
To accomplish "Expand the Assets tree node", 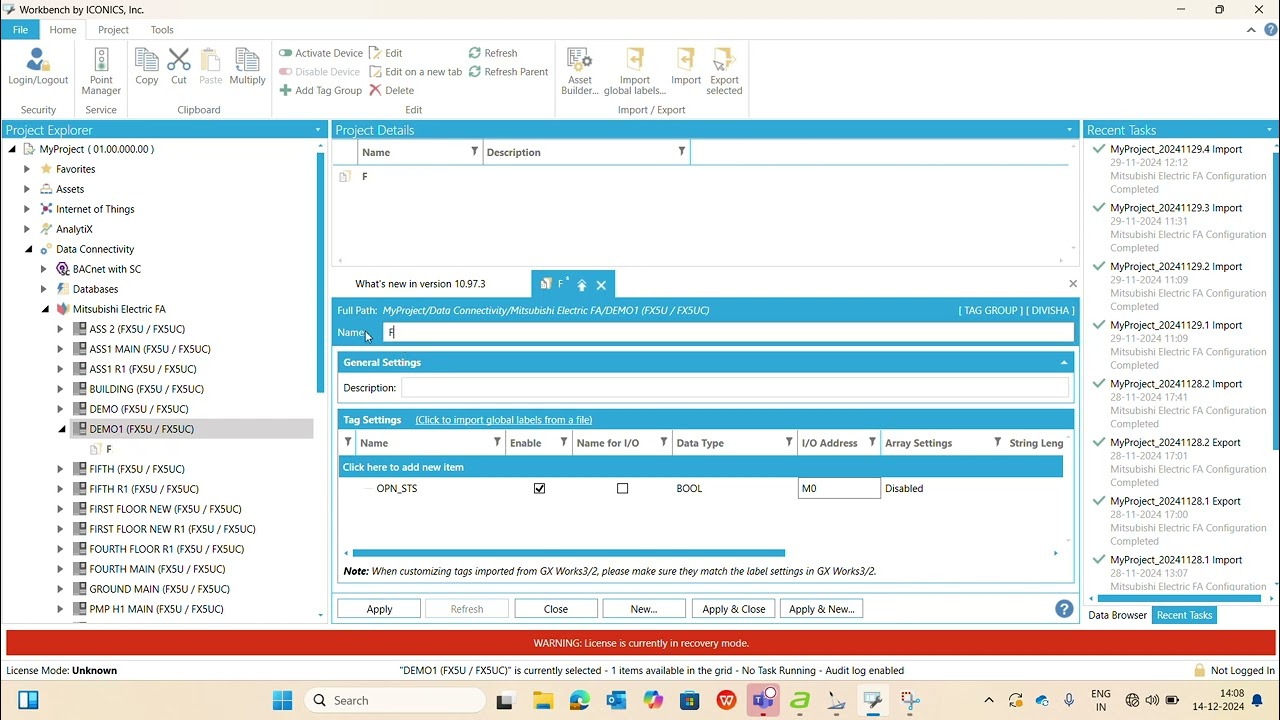I will click(27, 189).
